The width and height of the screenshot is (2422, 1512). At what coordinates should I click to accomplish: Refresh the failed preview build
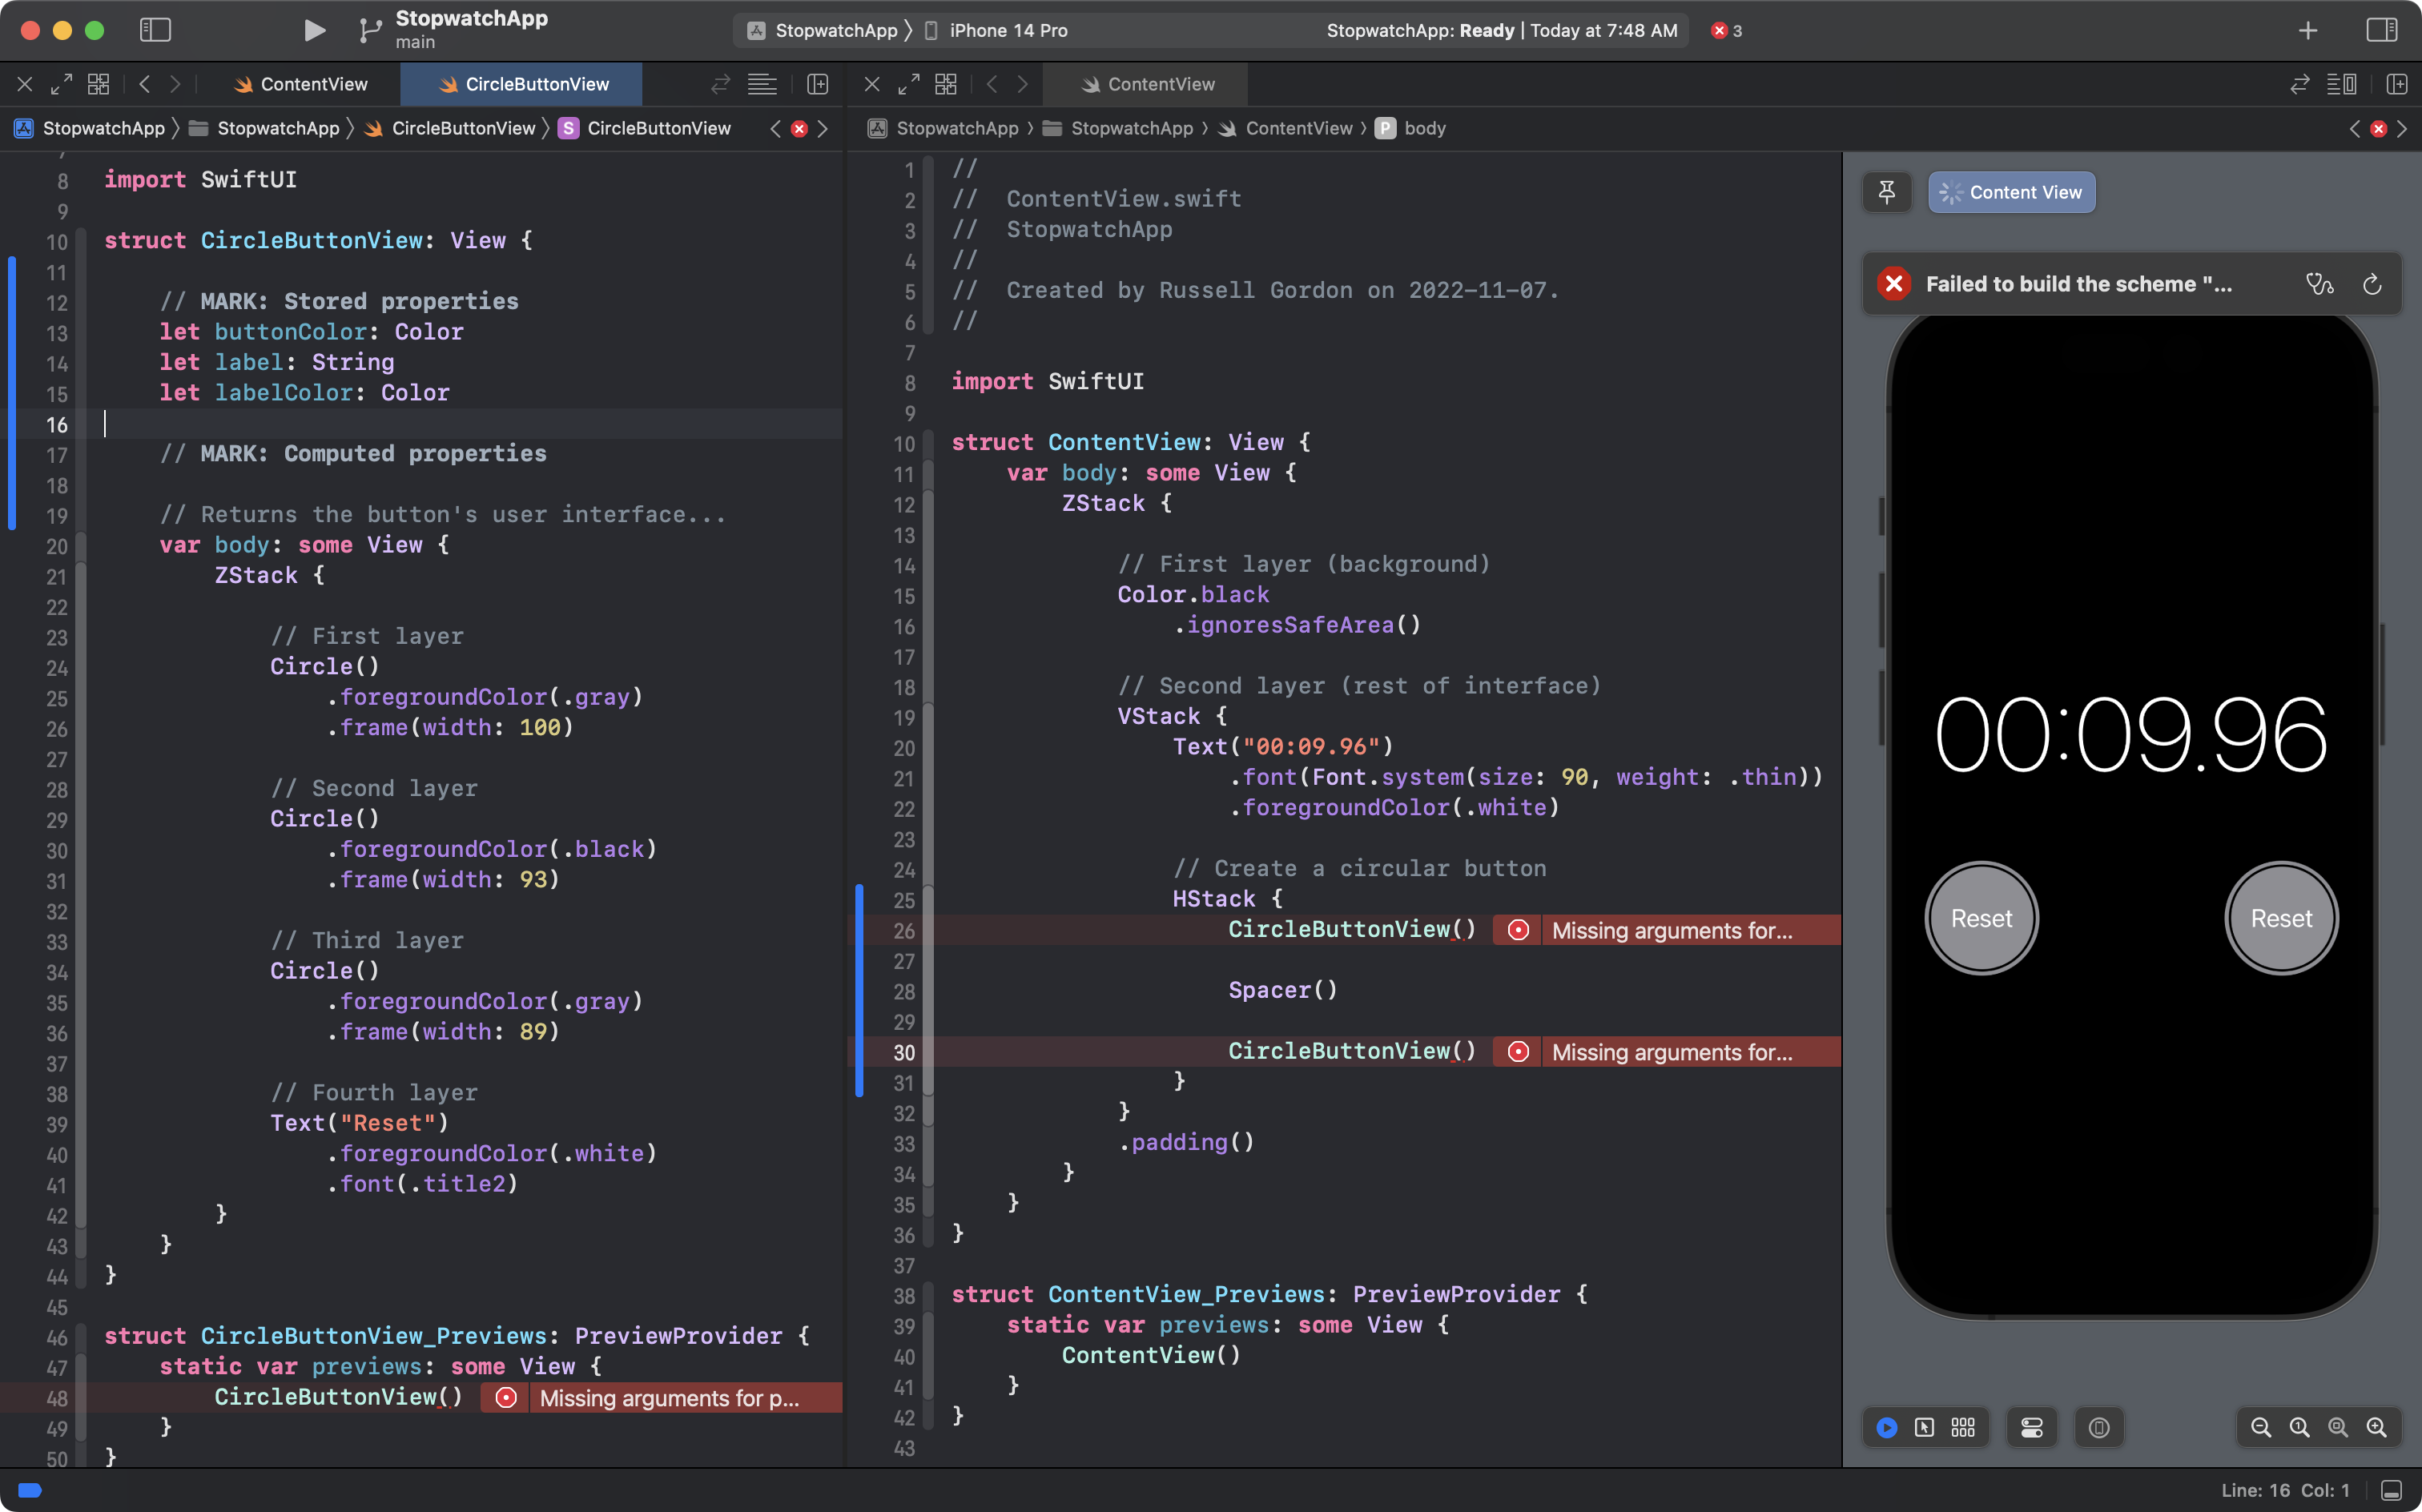2371,285
